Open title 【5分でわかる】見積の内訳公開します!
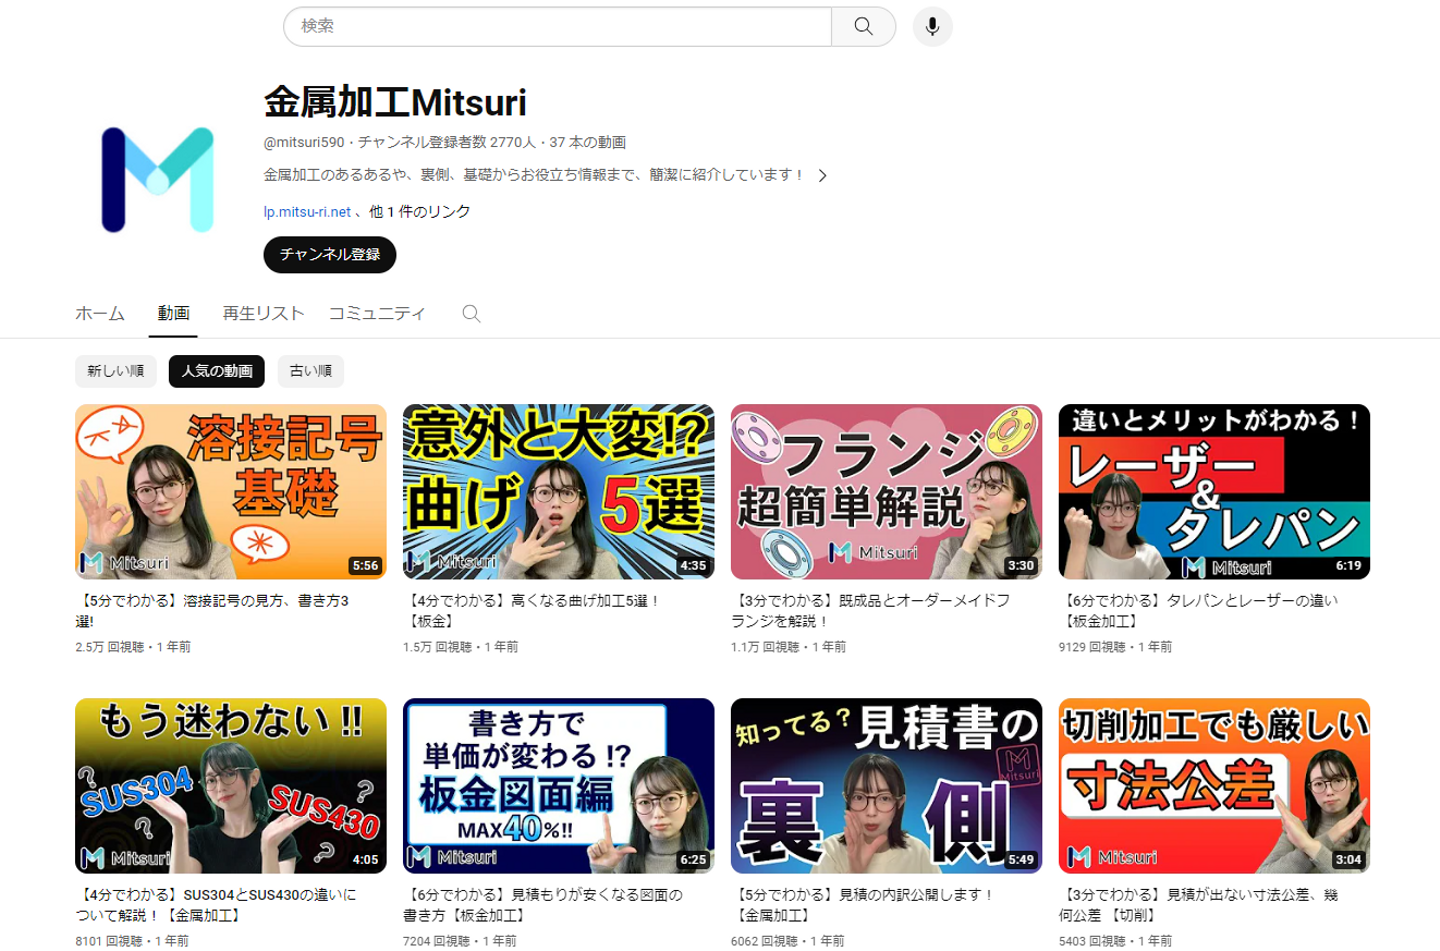1440x951 pixels. [x=863, y=905]
